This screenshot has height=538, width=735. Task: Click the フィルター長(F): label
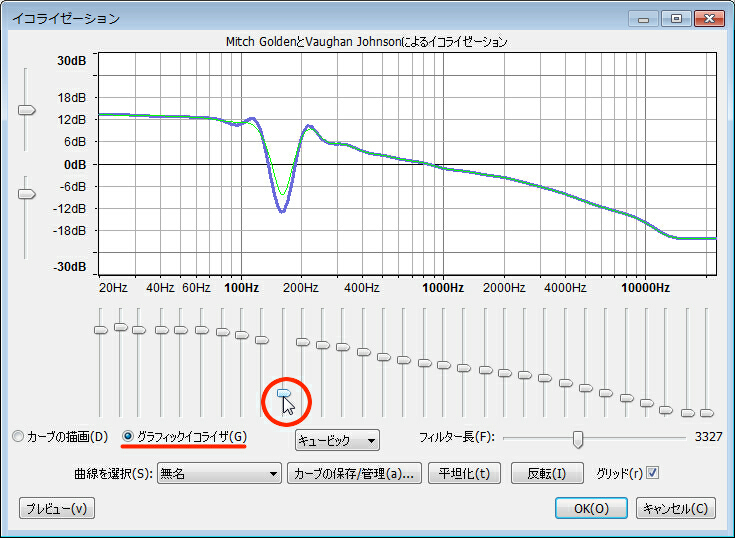pos(457,437)
